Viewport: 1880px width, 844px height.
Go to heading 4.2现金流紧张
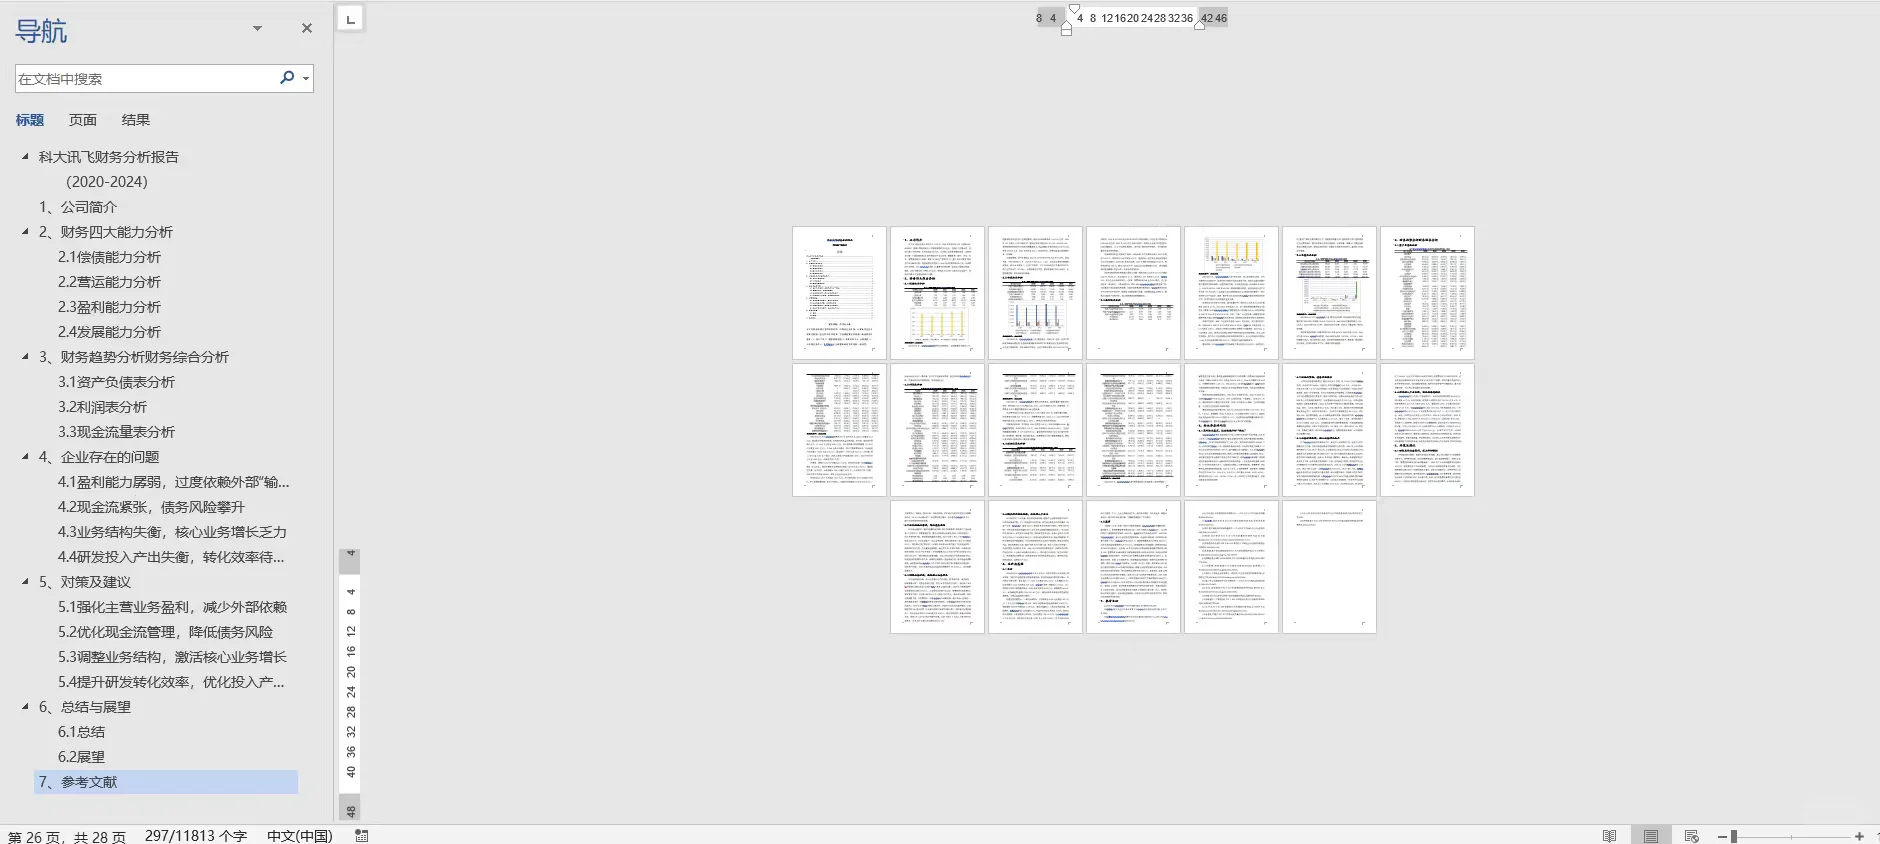pos(151,507)
